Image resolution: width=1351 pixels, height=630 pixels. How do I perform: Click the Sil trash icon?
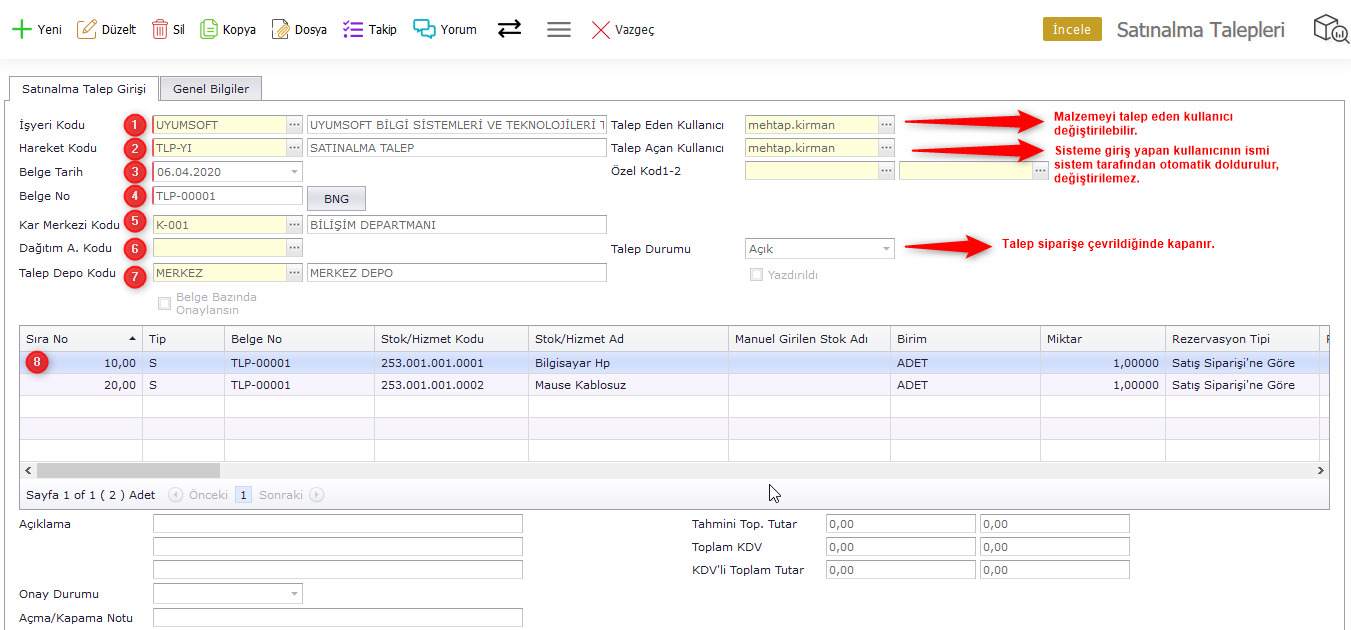point(160,29)
